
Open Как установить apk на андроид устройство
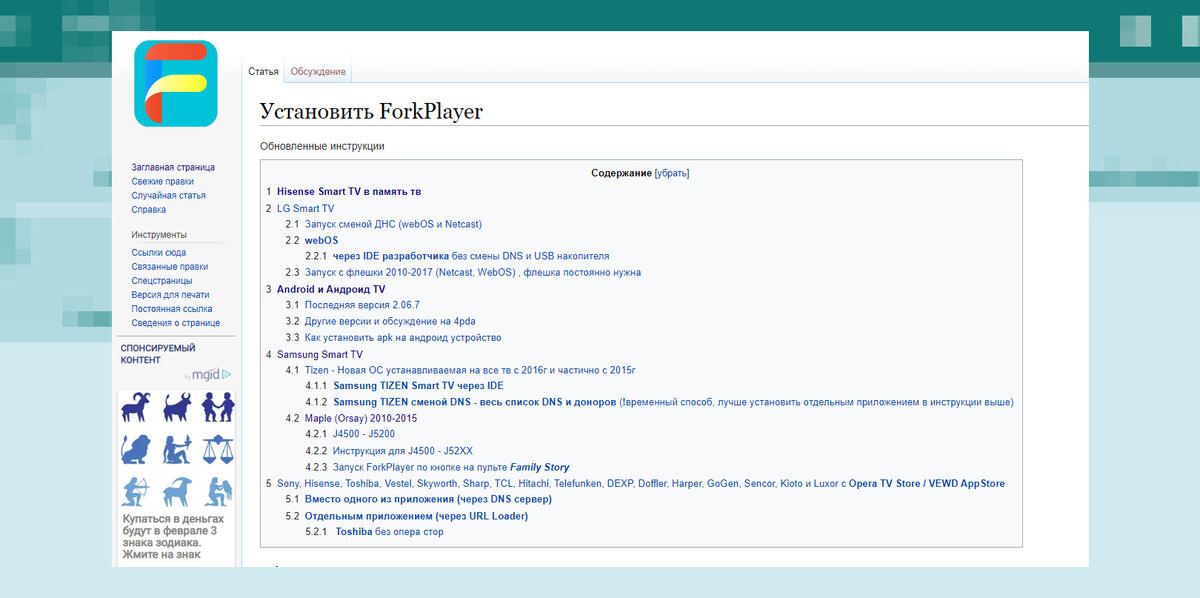click(x=403, y=338)
